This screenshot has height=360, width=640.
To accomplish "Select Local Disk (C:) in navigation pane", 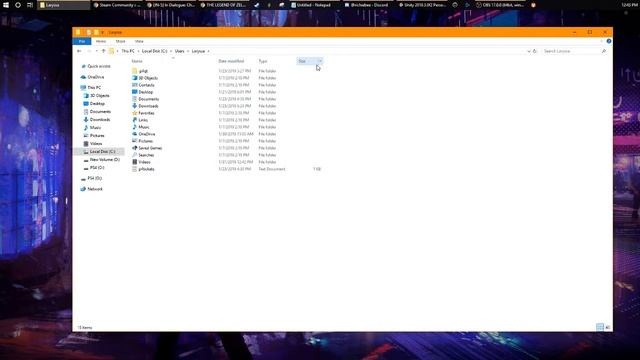I will [x=99, y=151].
